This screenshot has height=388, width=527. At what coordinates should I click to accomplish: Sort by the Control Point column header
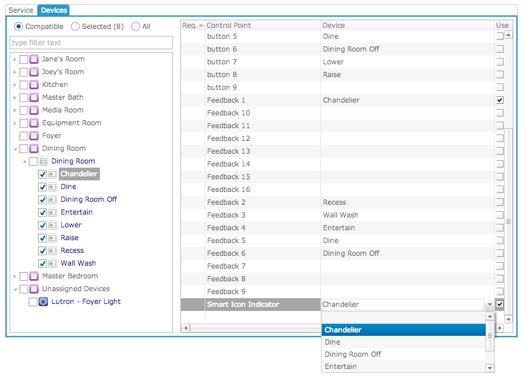(x=262, y=25)
